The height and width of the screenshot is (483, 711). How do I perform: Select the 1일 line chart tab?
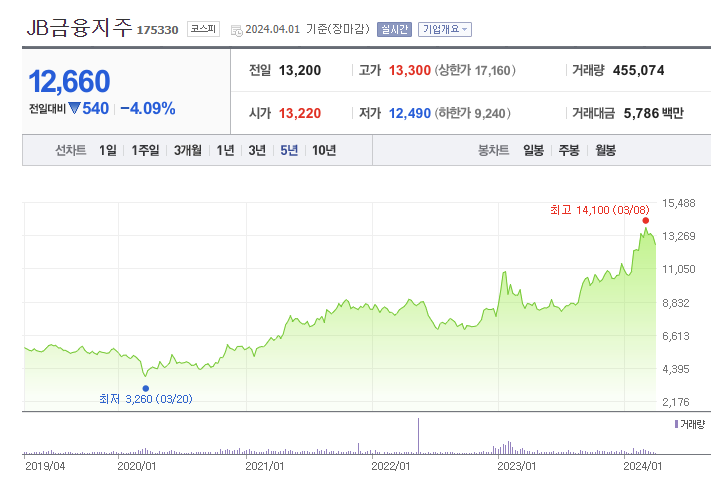[x=108, y=150]
